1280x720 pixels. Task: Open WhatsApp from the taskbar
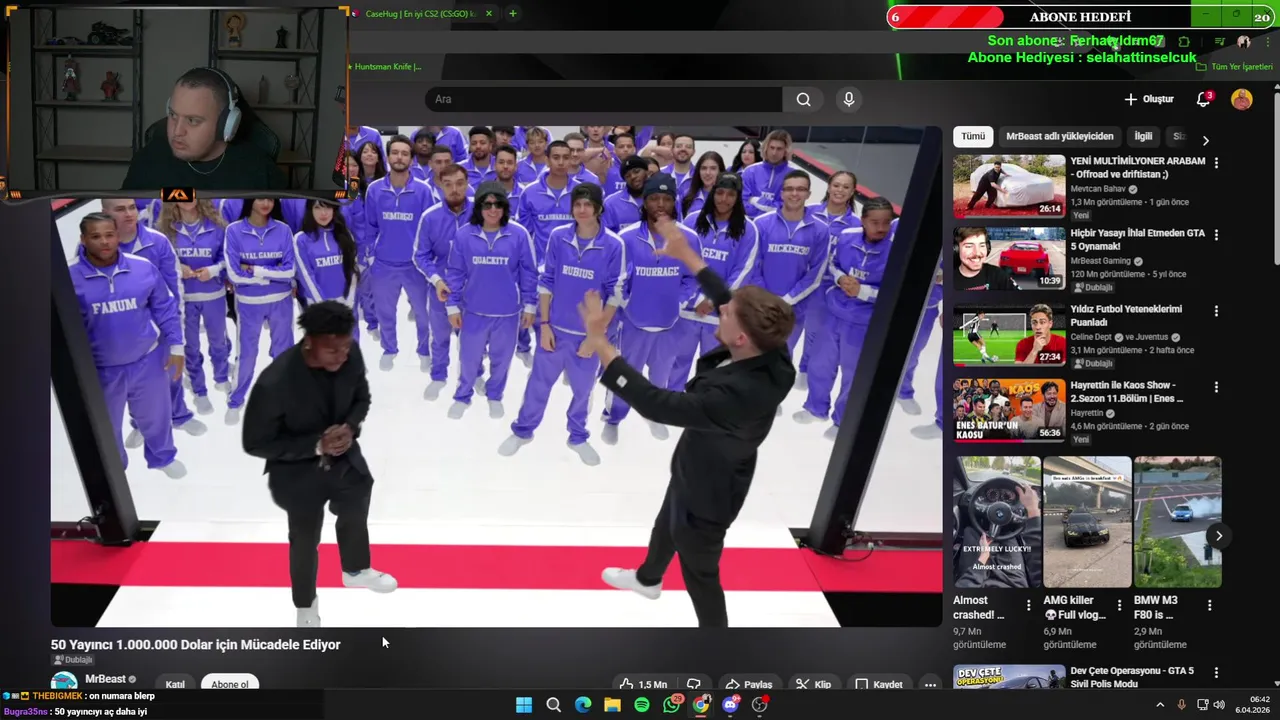[x=672, y=705]
